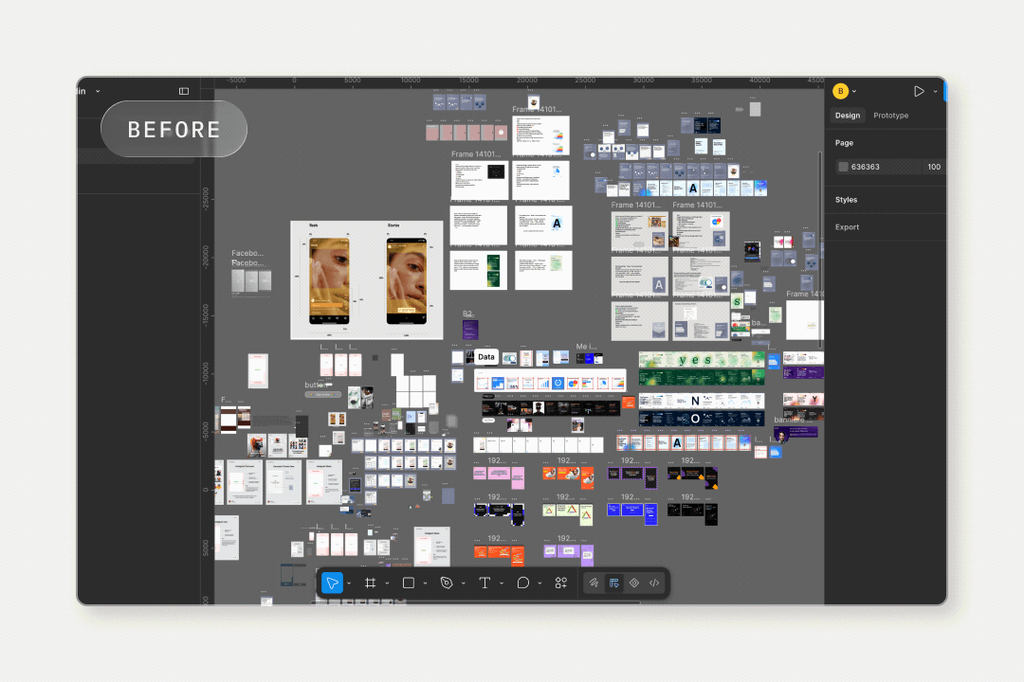Click the Export section label

coord(847,227)
